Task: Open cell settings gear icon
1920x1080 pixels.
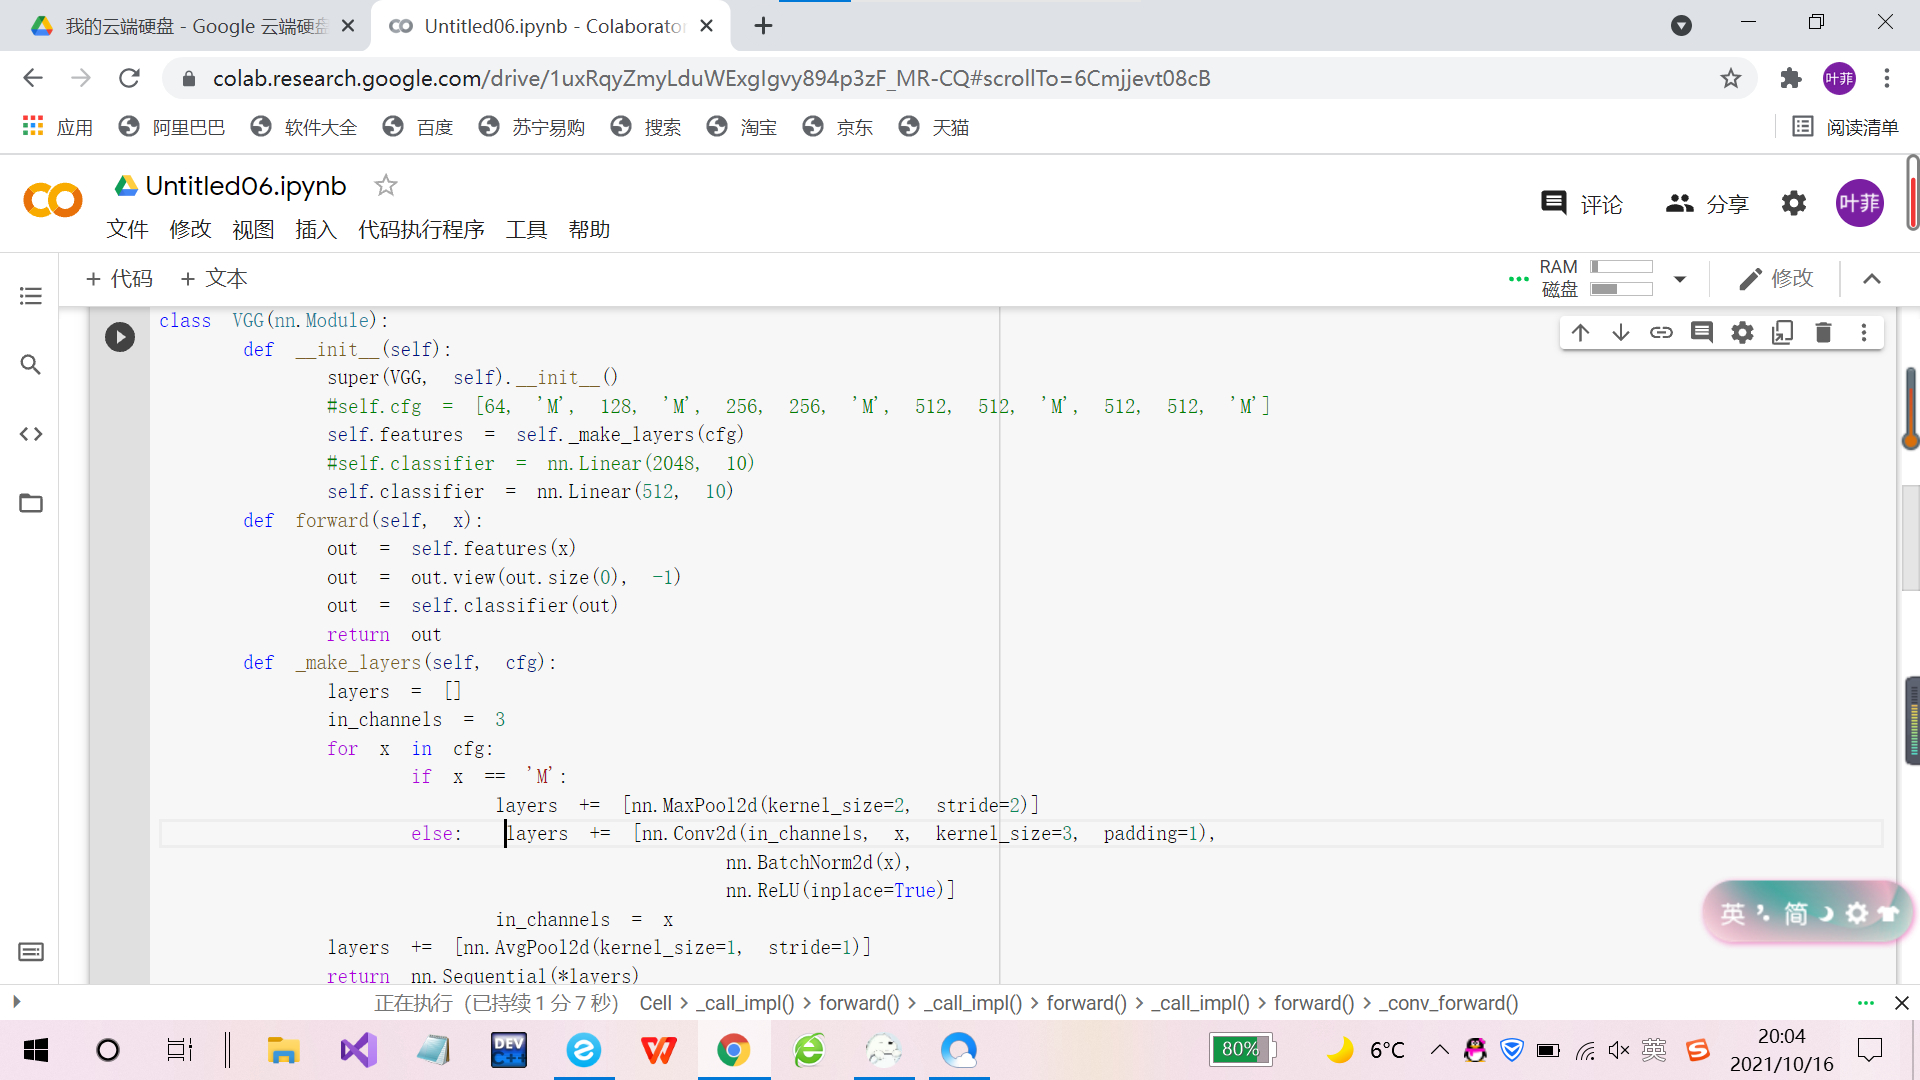Action: [x=1742, y=332]
